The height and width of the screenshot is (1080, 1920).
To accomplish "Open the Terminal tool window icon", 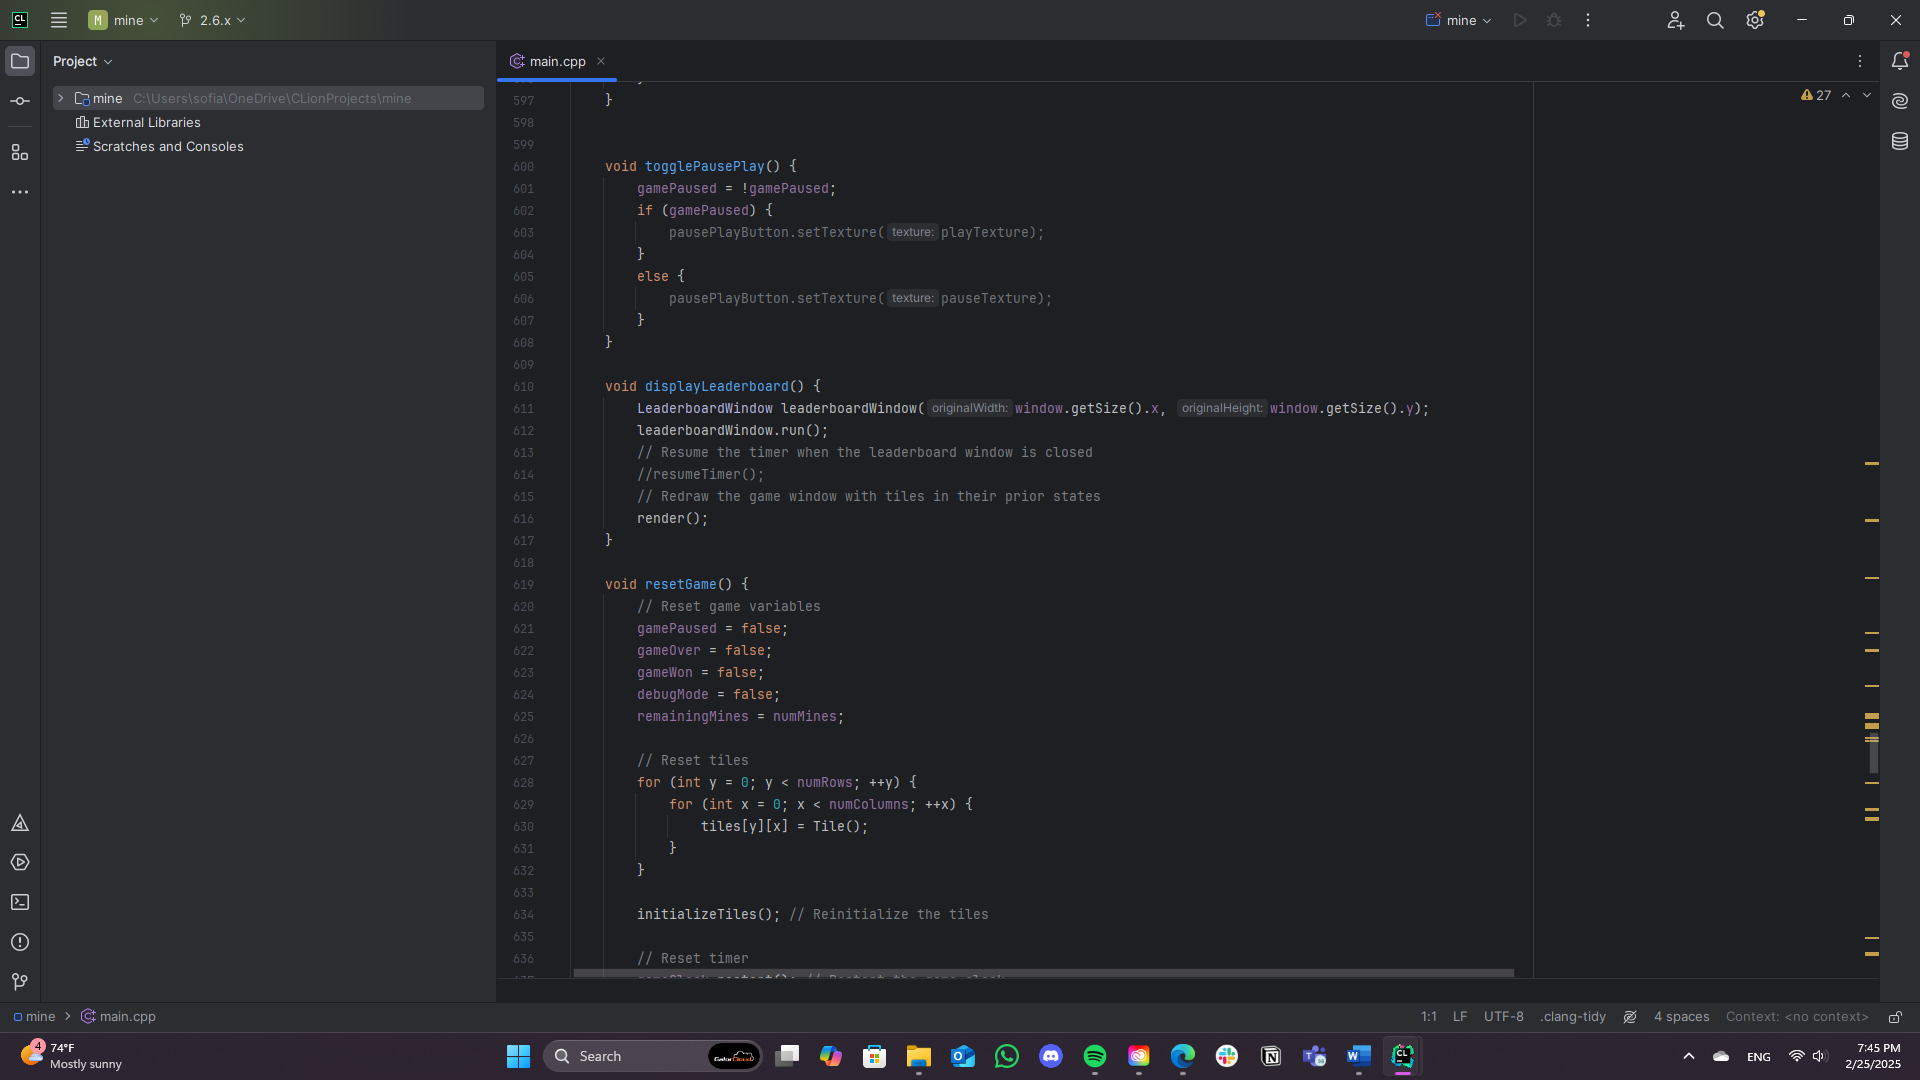I will tap(20, 902).
